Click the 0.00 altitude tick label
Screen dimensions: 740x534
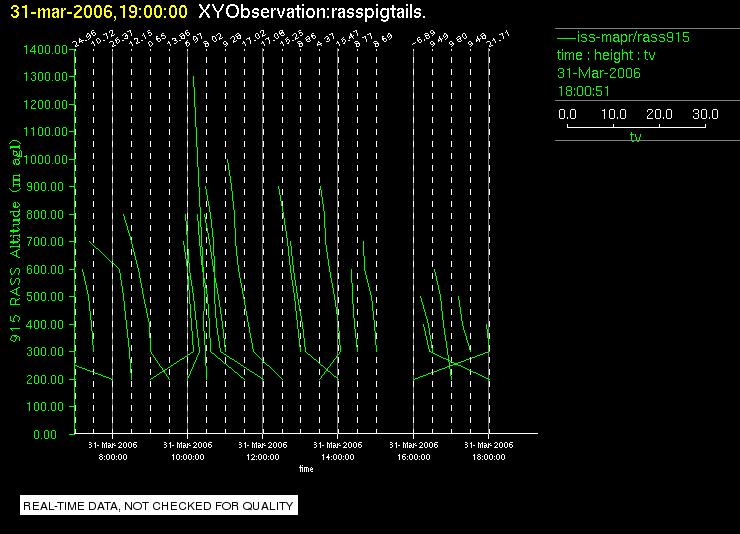pos(45,434)
